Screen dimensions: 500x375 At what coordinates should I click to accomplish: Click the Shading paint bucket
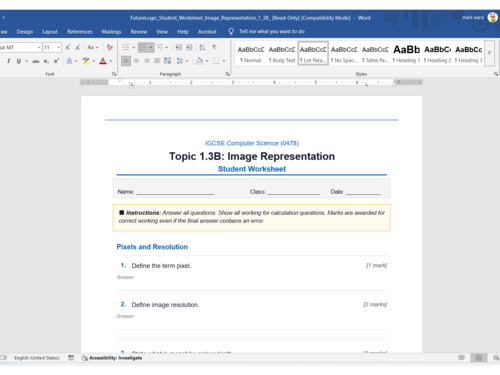pos(199,61)
